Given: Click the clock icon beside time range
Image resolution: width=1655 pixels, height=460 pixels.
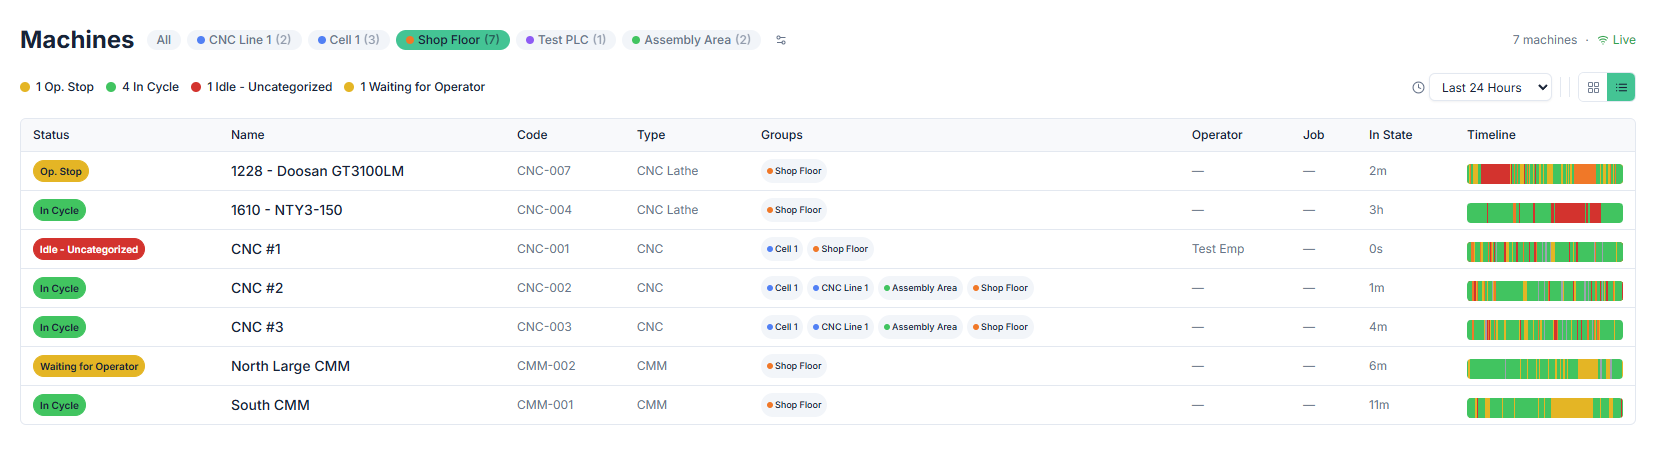Looking at the screenshot, I should pos(1418,87).
